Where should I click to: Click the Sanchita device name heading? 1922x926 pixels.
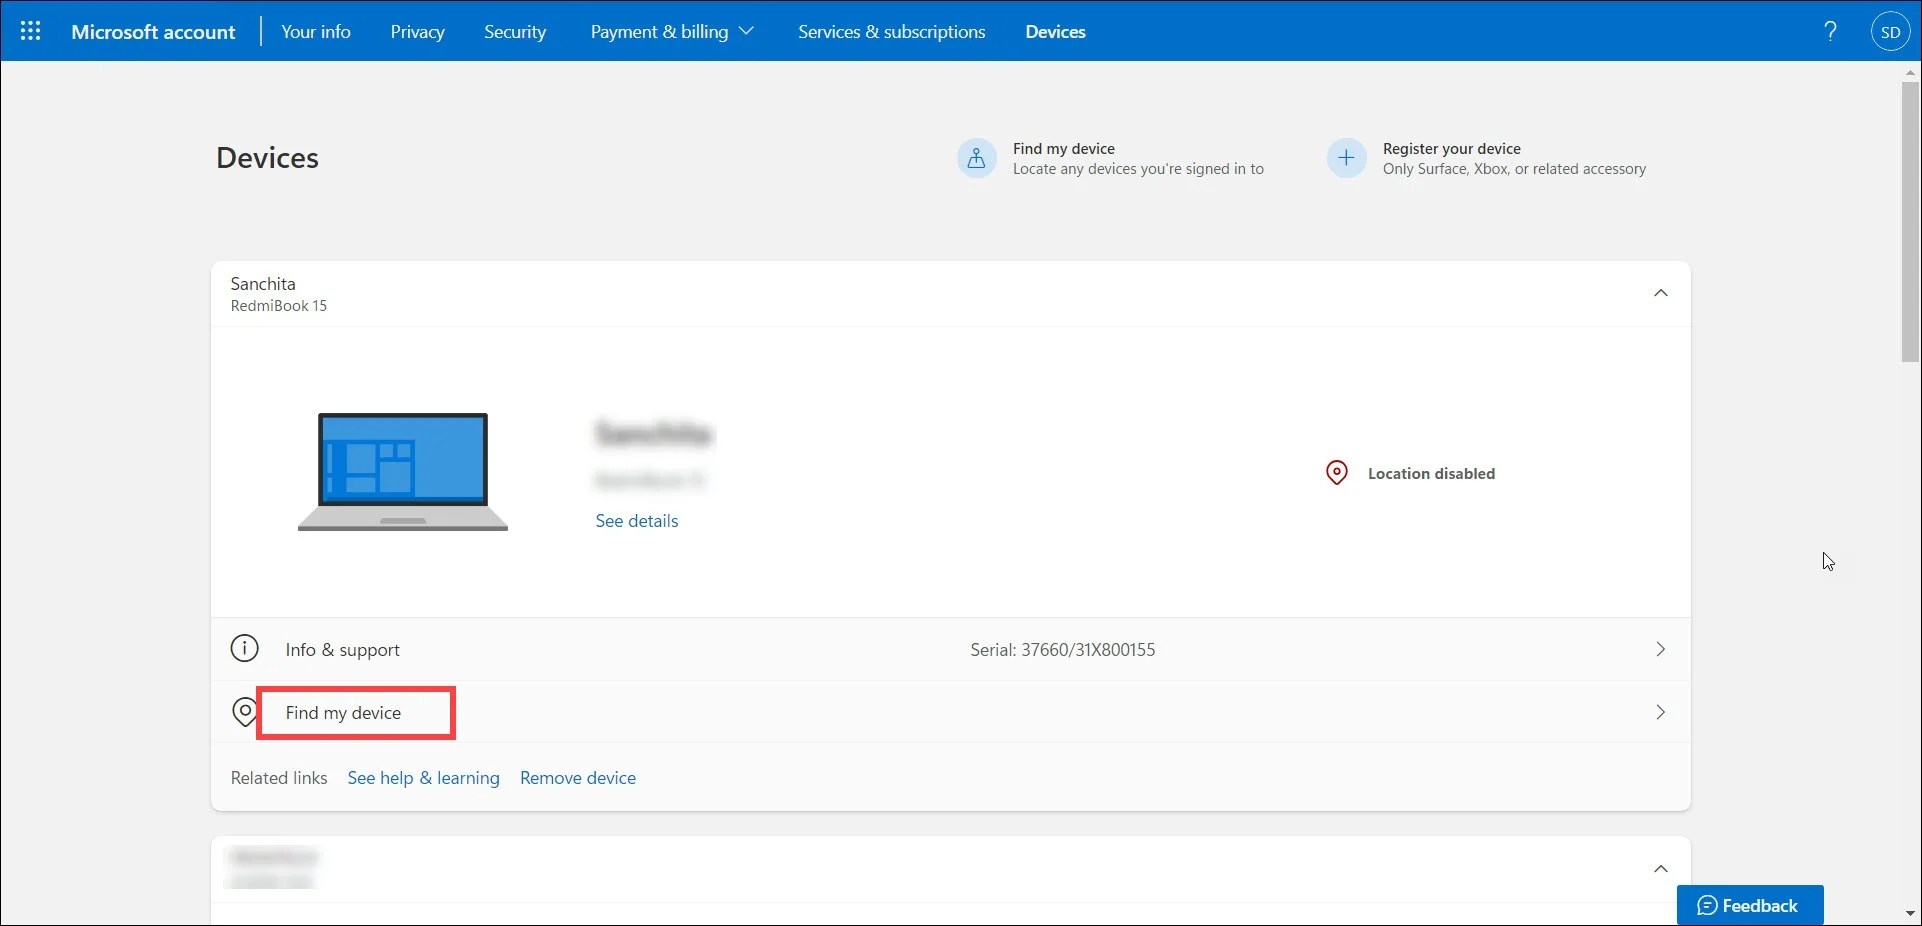(263, 284)
